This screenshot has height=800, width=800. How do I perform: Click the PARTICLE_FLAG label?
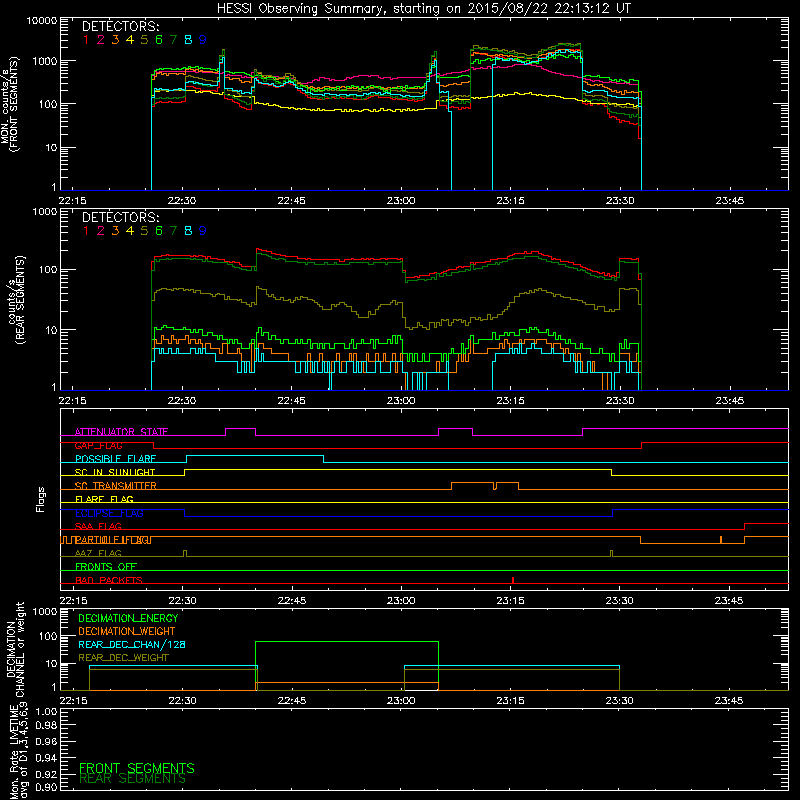[x=112, y=540]
